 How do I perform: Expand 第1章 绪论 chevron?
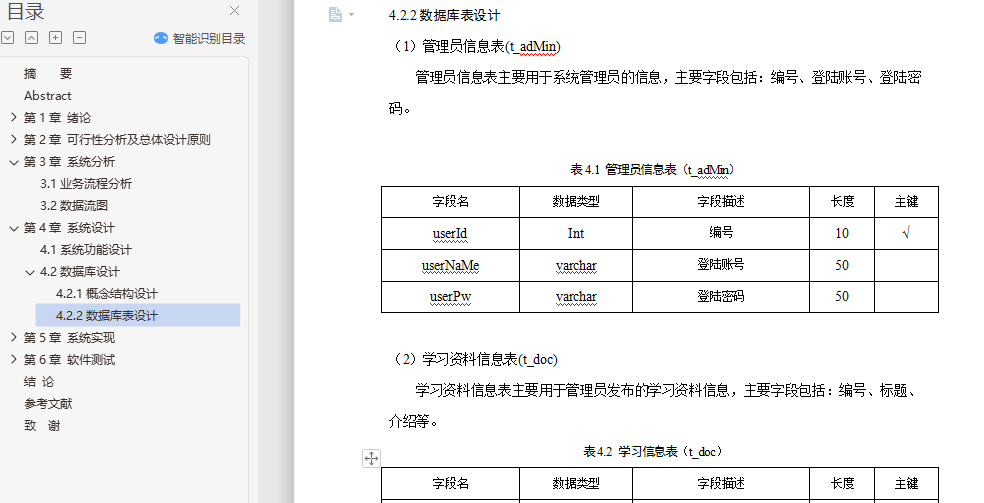coord(14,117)
